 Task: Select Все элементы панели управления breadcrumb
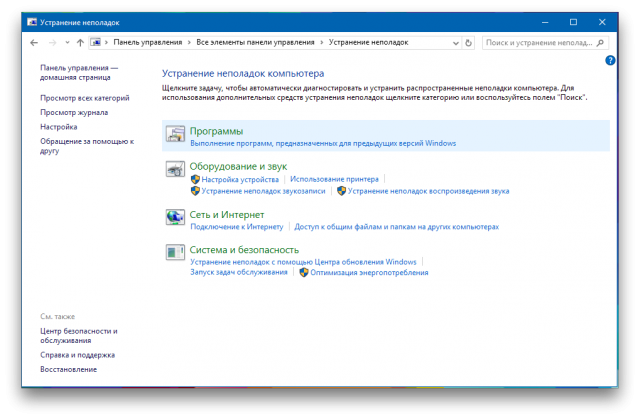tap(254, 43)
